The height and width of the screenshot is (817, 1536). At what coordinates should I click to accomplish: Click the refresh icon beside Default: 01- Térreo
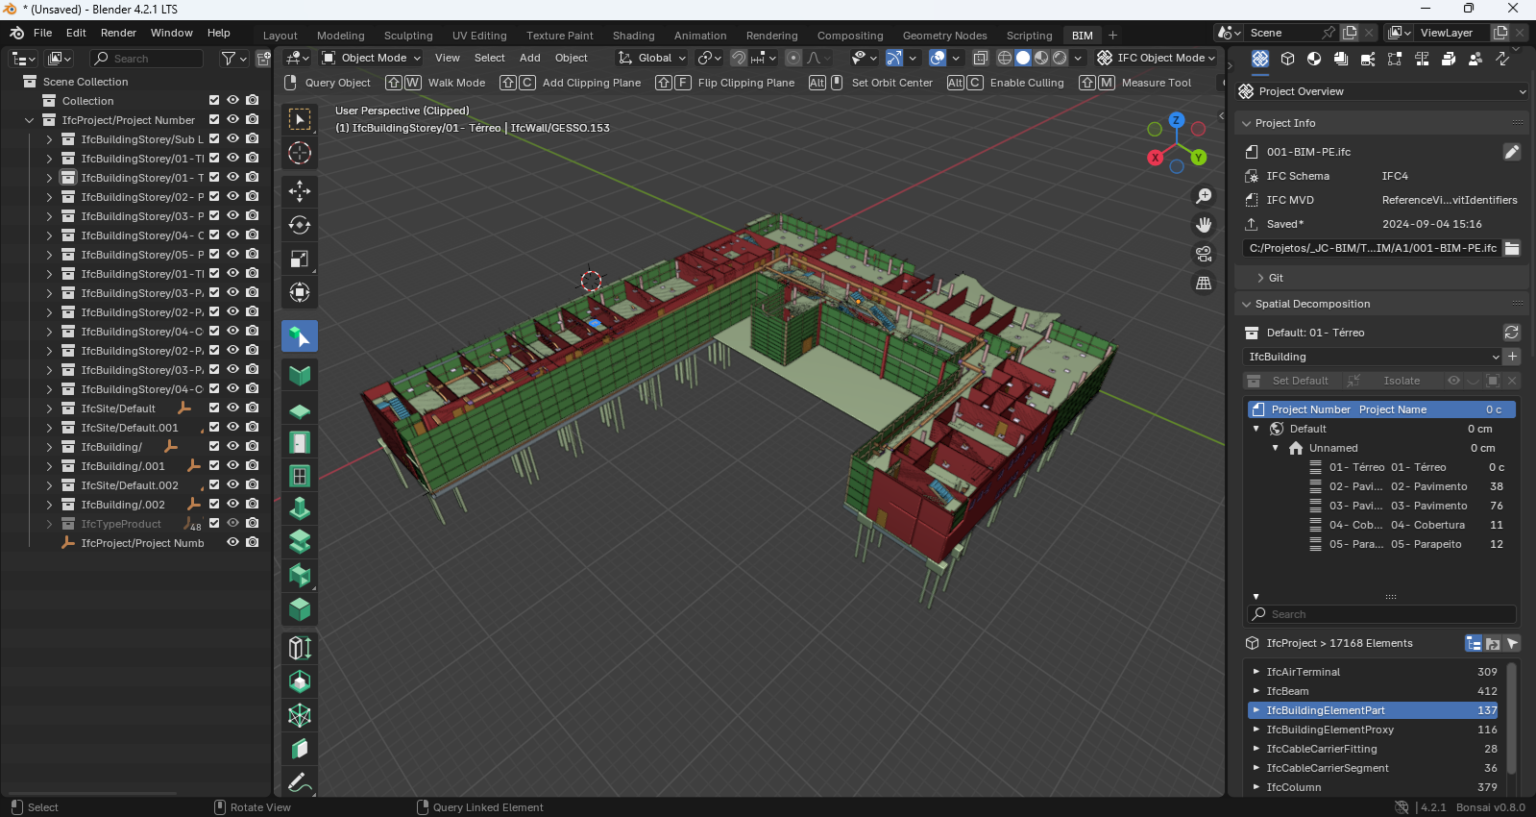[x=1510, y=332]
